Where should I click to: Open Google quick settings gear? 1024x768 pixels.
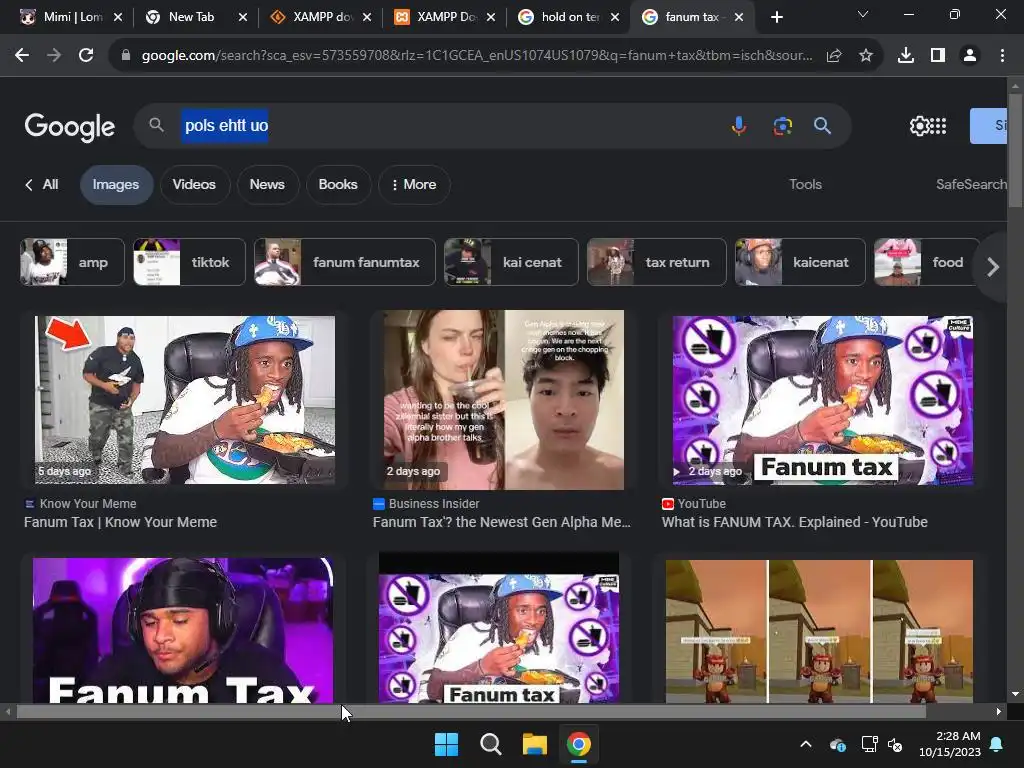click(919, 125)
